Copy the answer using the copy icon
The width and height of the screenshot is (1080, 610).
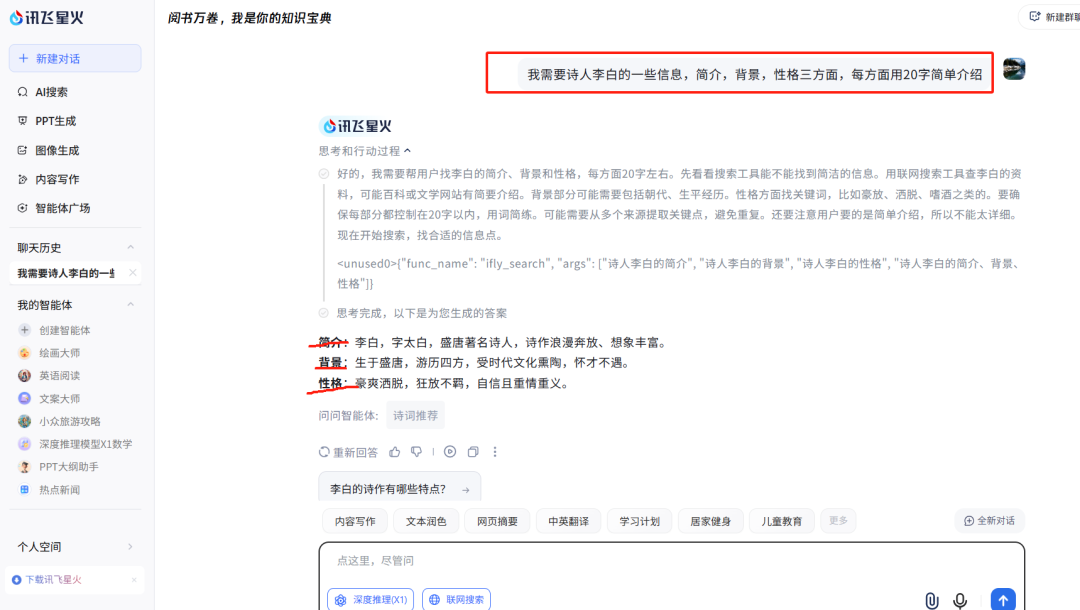pos(474,451)
